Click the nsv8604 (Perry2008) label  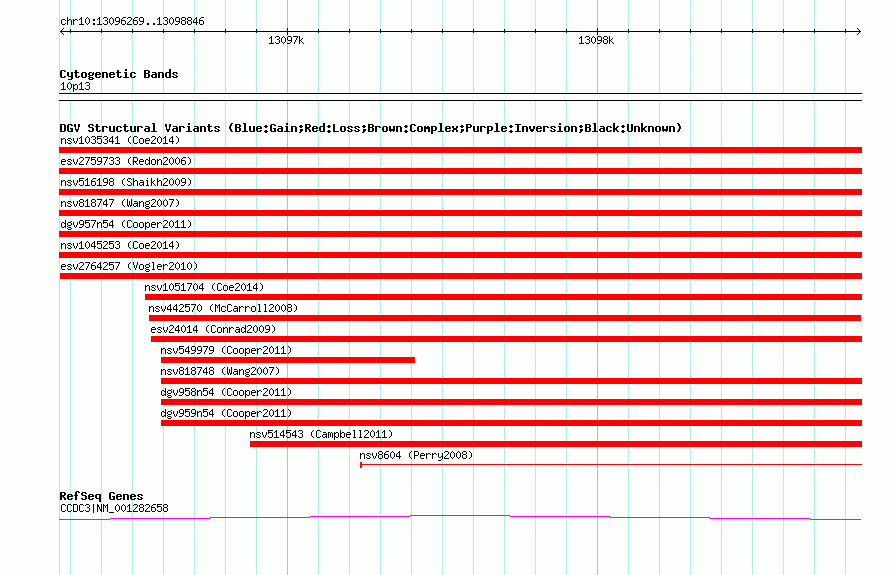pyautogui.click(x=416, y=455)
